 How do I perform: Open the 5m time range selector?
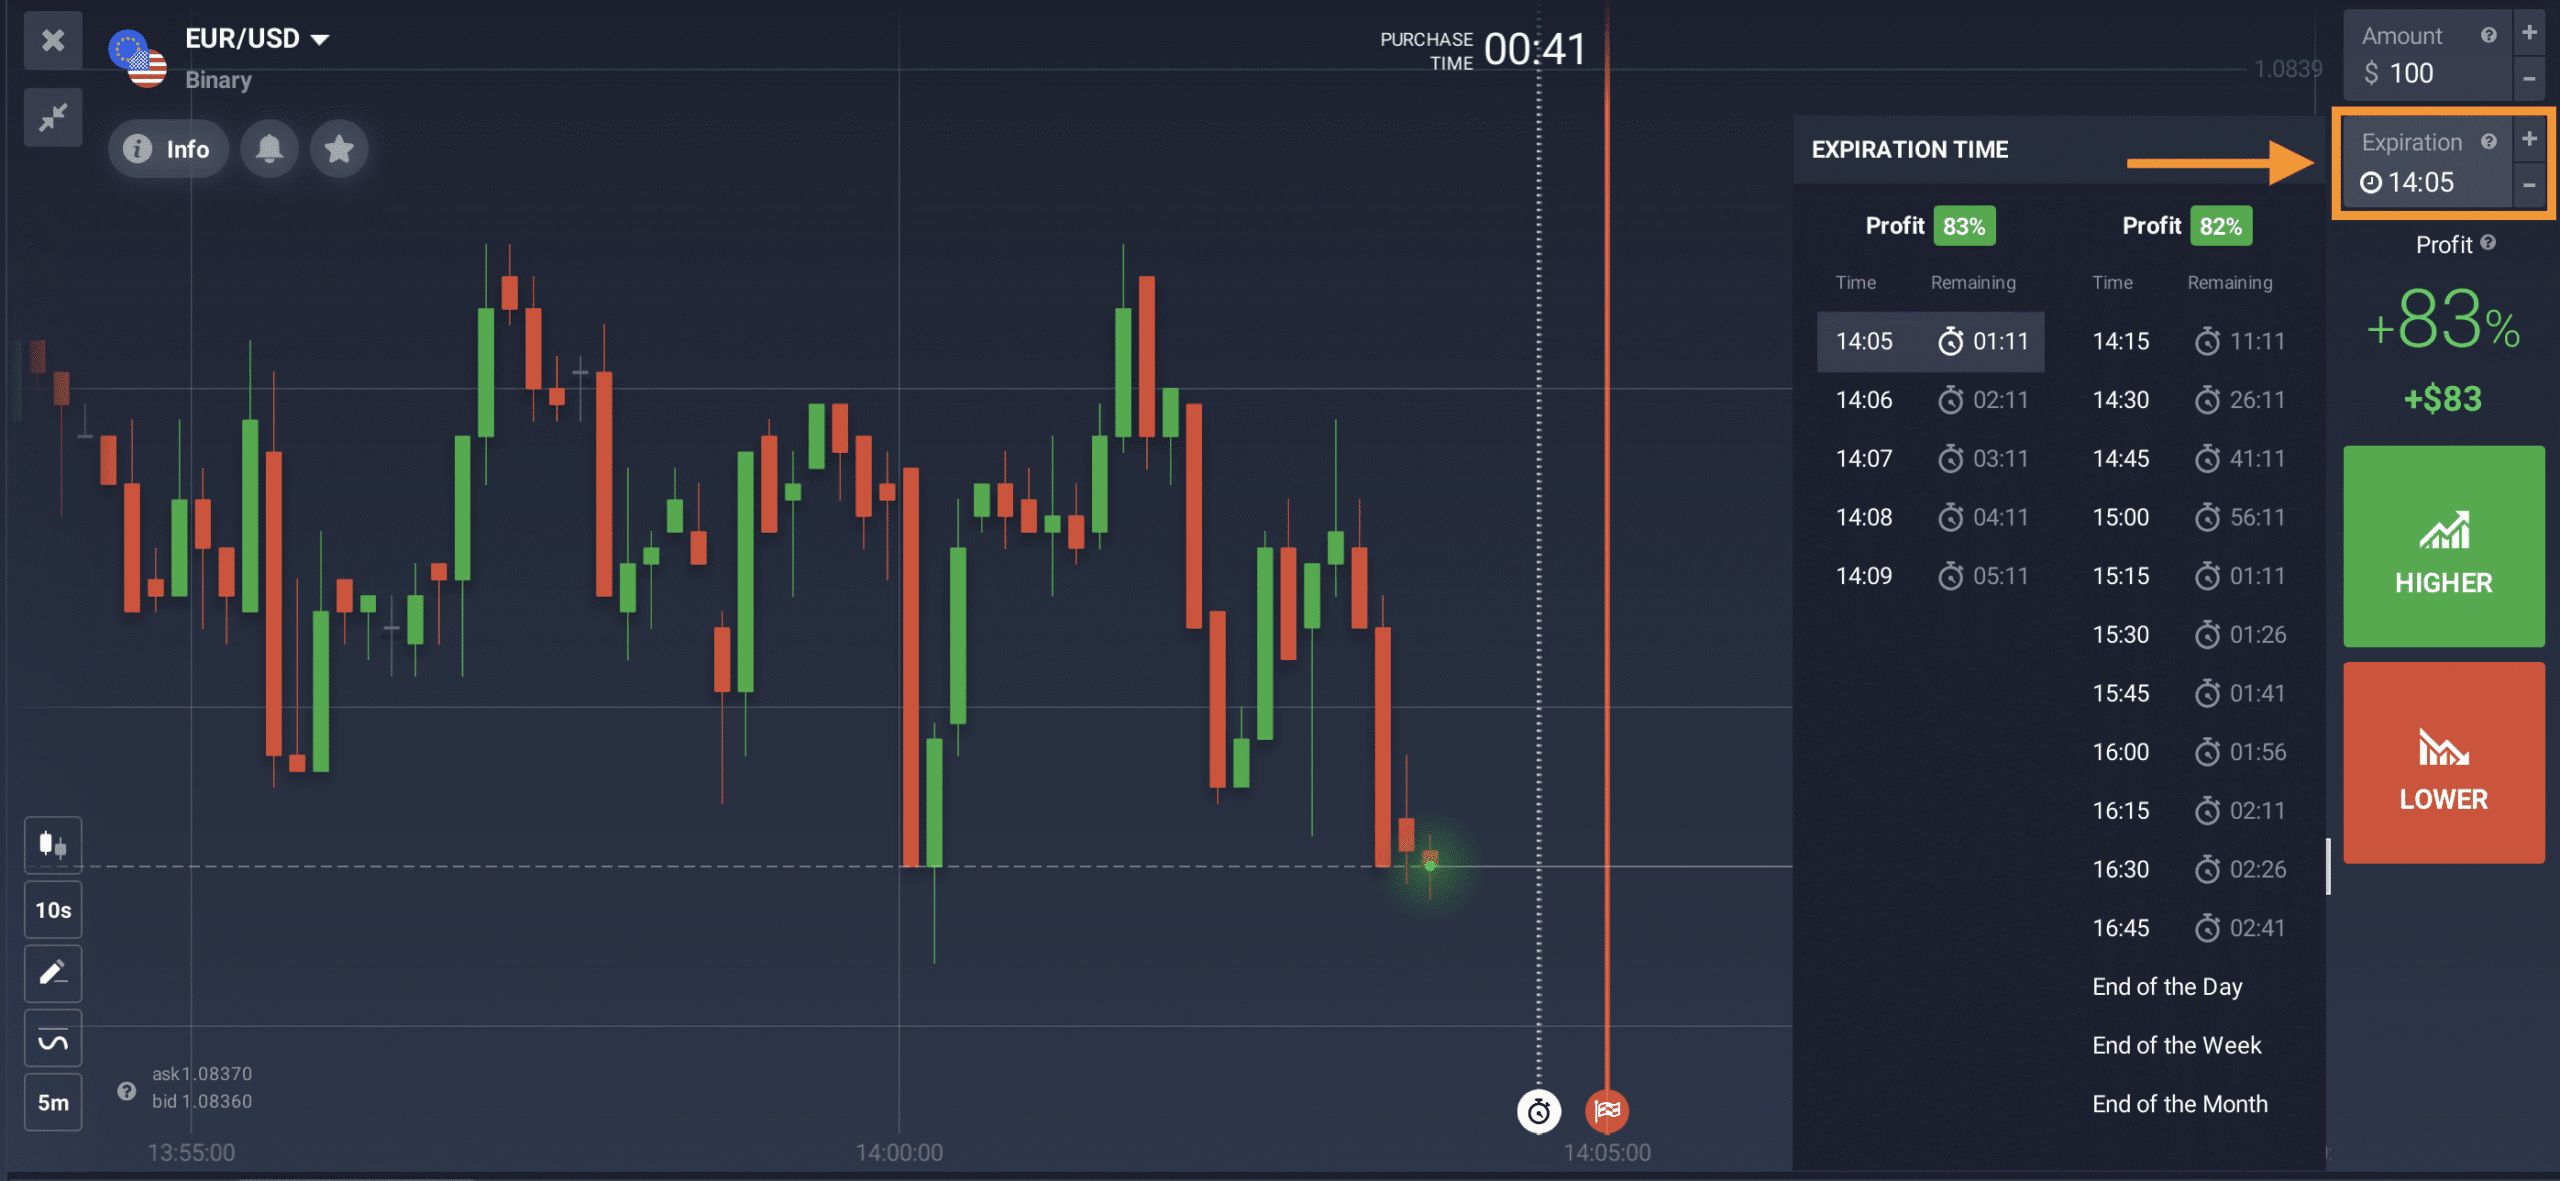point(53,1102)
